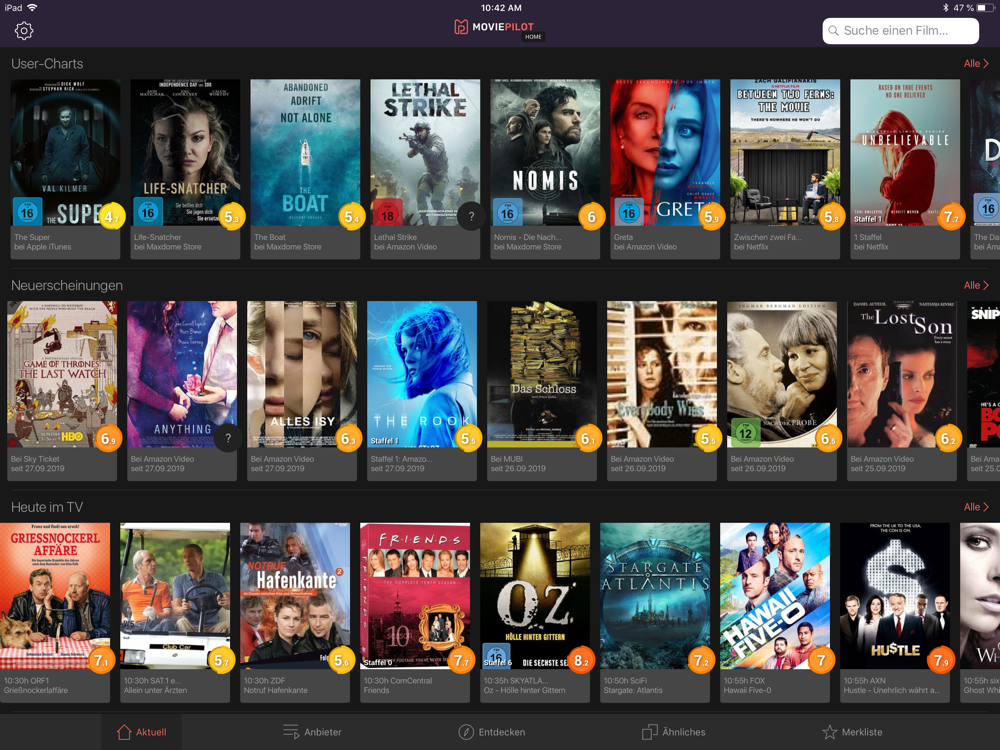
Task: Switch to the Anbieter tab label
Action: [323, 732]
